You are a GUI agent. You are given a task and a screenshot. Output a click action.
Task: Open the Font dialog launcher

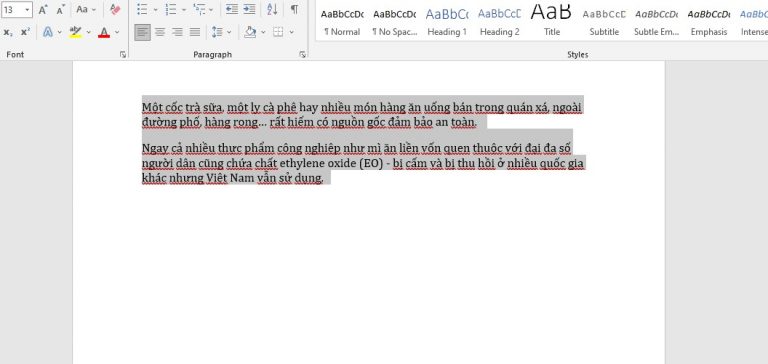pos(123,55)
